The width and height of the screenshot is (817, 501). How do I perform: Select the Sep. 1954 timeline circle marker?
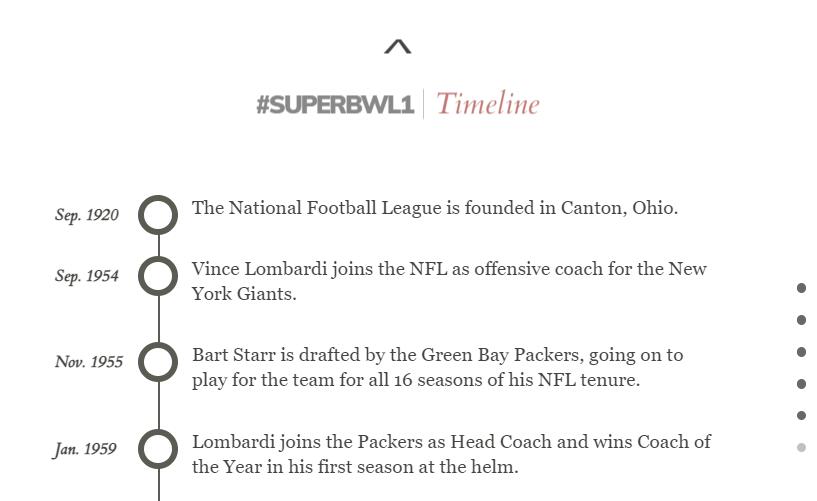(x=158, y=276)
